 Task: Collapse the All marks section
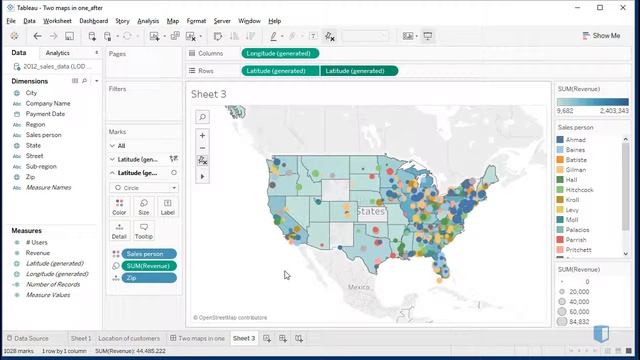point(112,146)
